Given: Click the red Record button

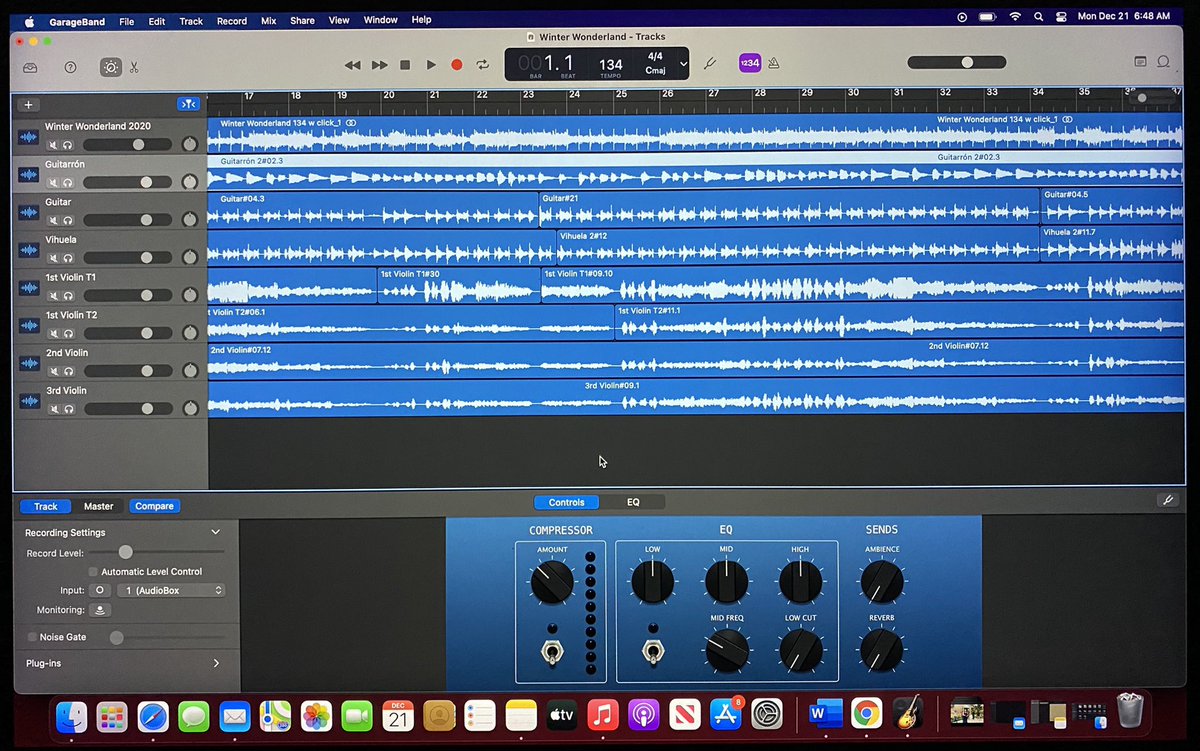Looking at the screenshot, I should [x=457, y=65].
